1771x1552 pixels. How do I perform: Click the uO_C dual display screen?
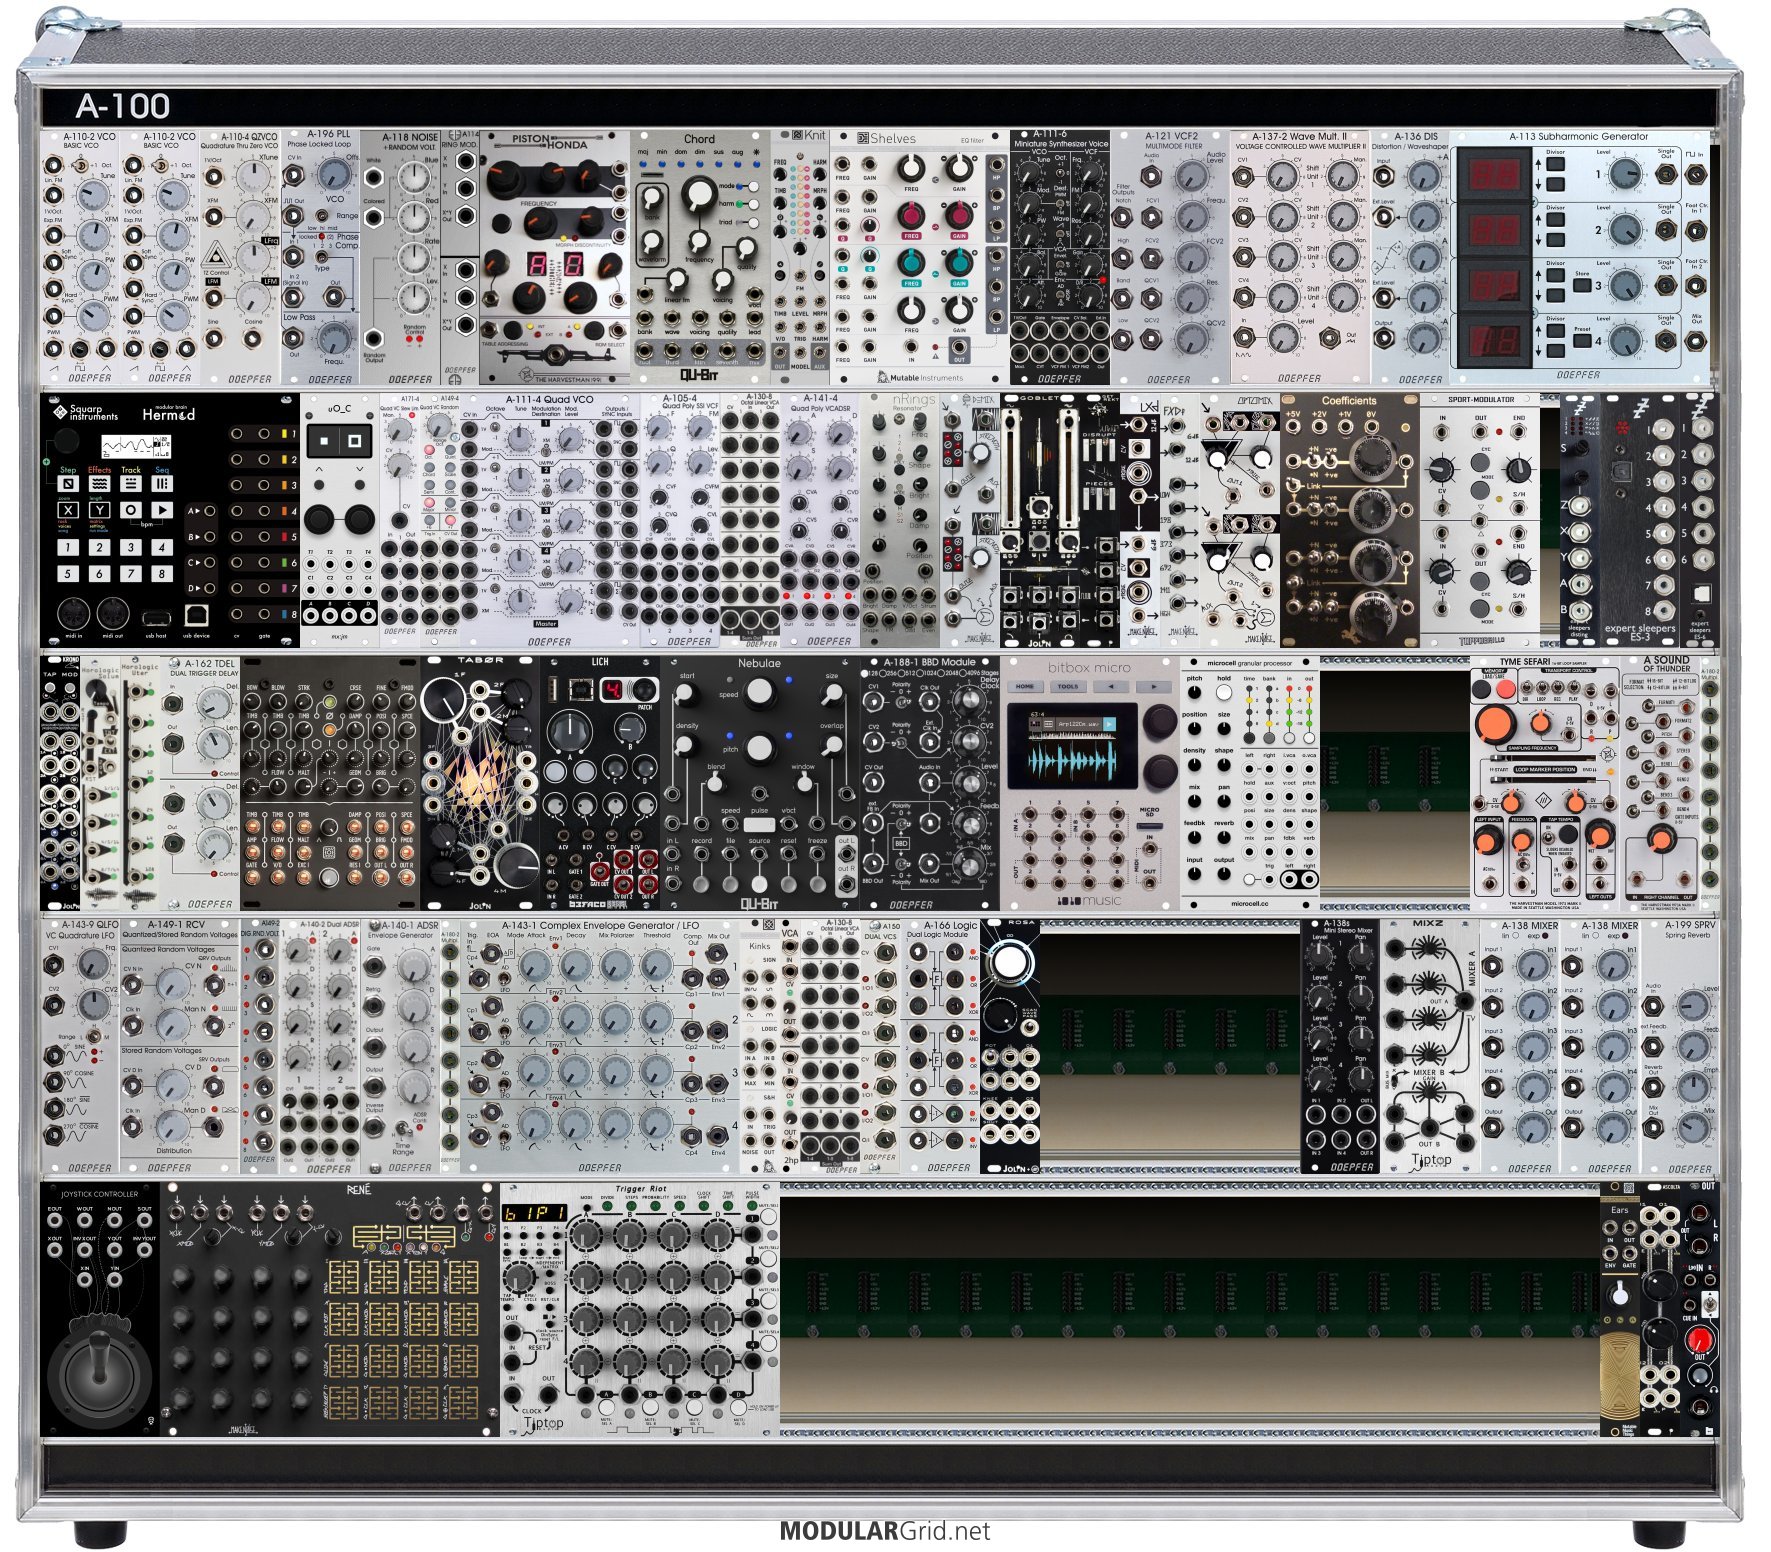point(338,440)
